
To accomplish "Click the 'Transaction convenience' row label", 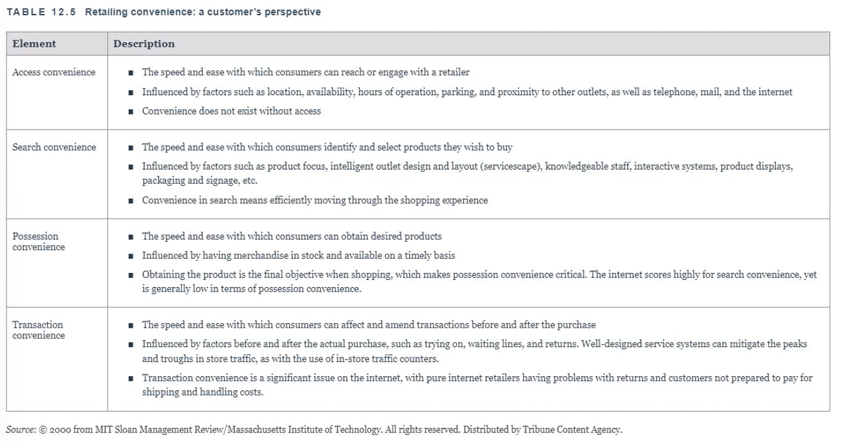I will click(x=40, y=330).
